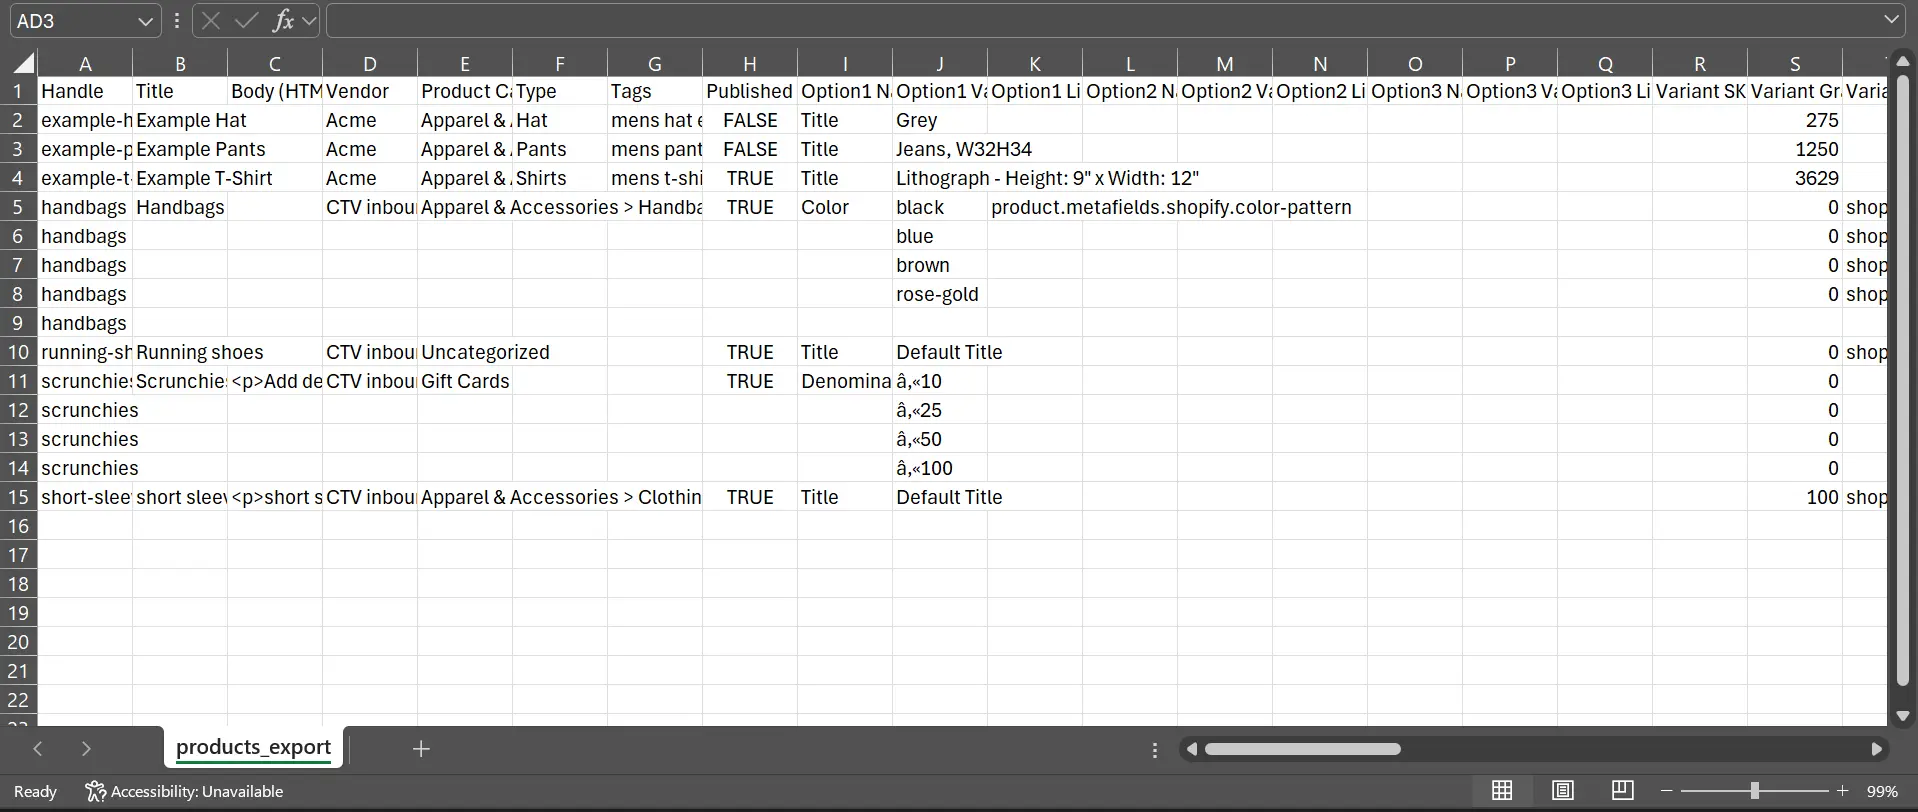
Task: Click cell containing "Uncategorized"
Action: click(x=465, y=352)
